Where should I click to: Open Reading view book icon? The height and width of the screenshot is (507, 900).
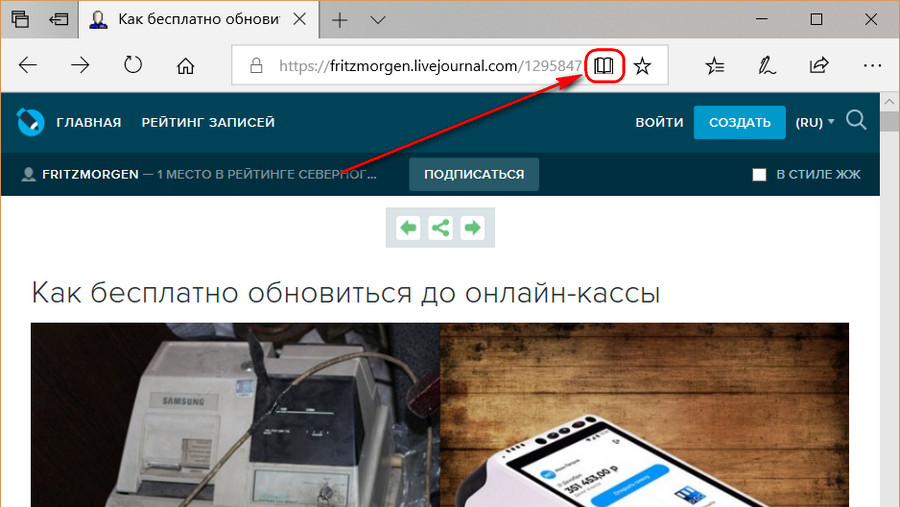point(603,66)
